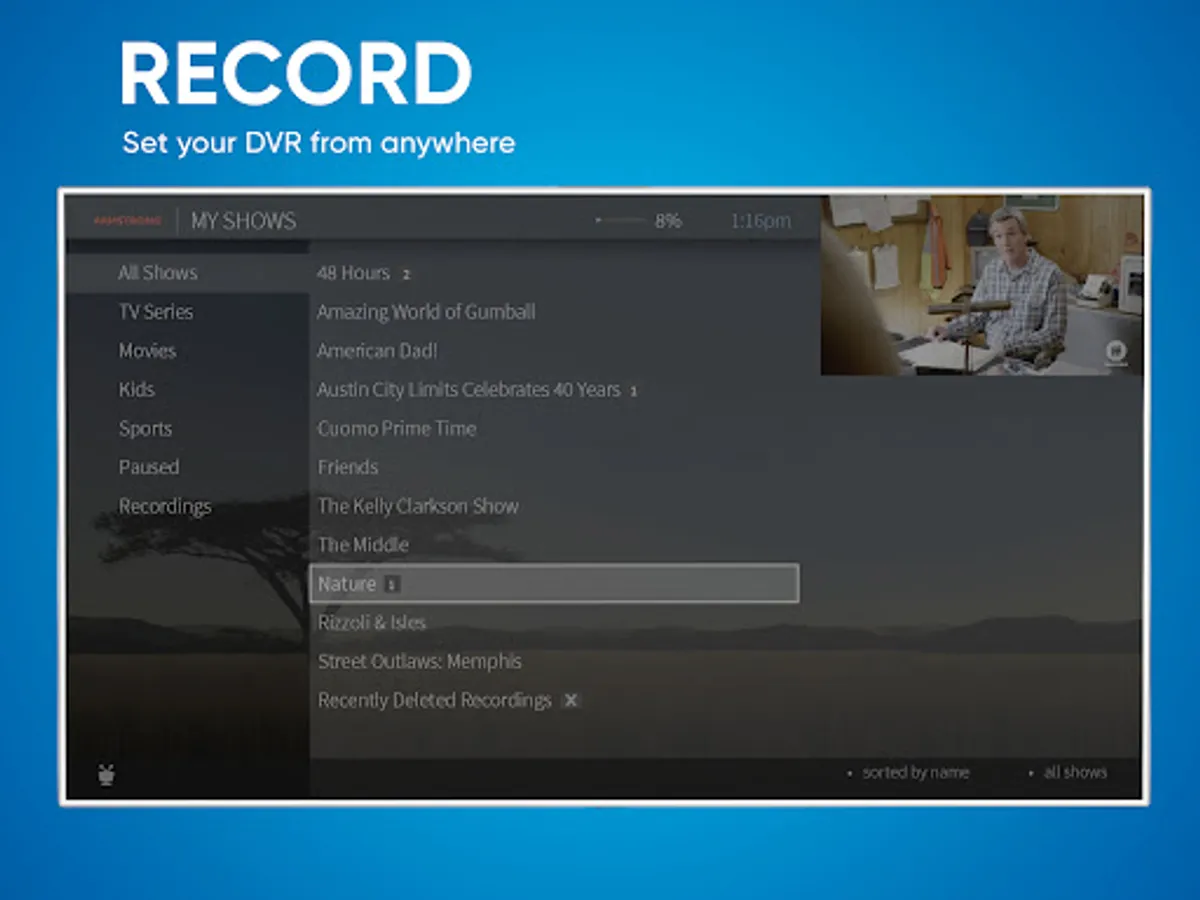Open the live TV preview thumbnail
Screen dimensions: 1200x900
pos(981,285)
